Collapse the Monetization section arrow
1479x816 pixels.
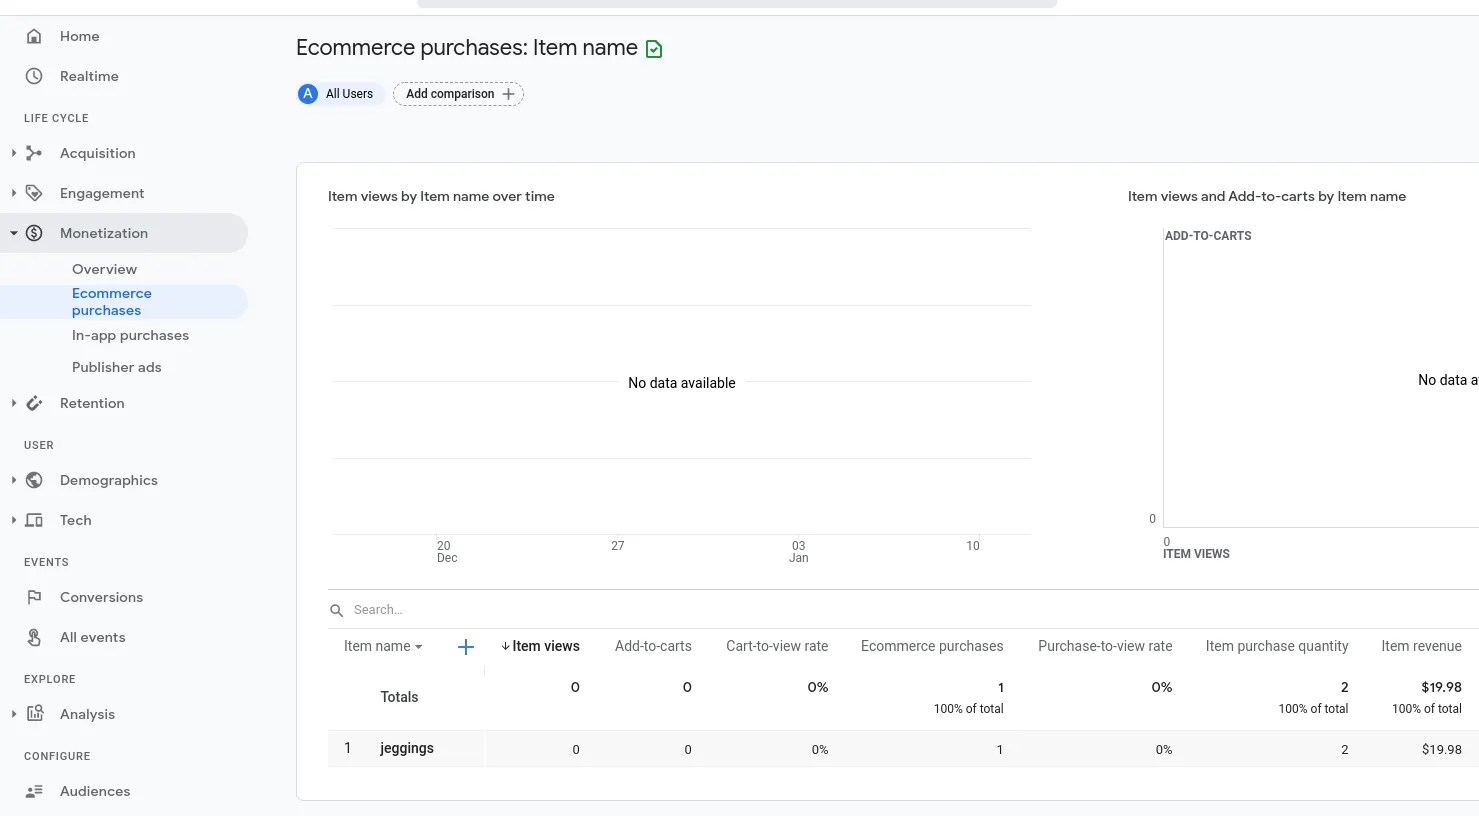tap(14, 233)
